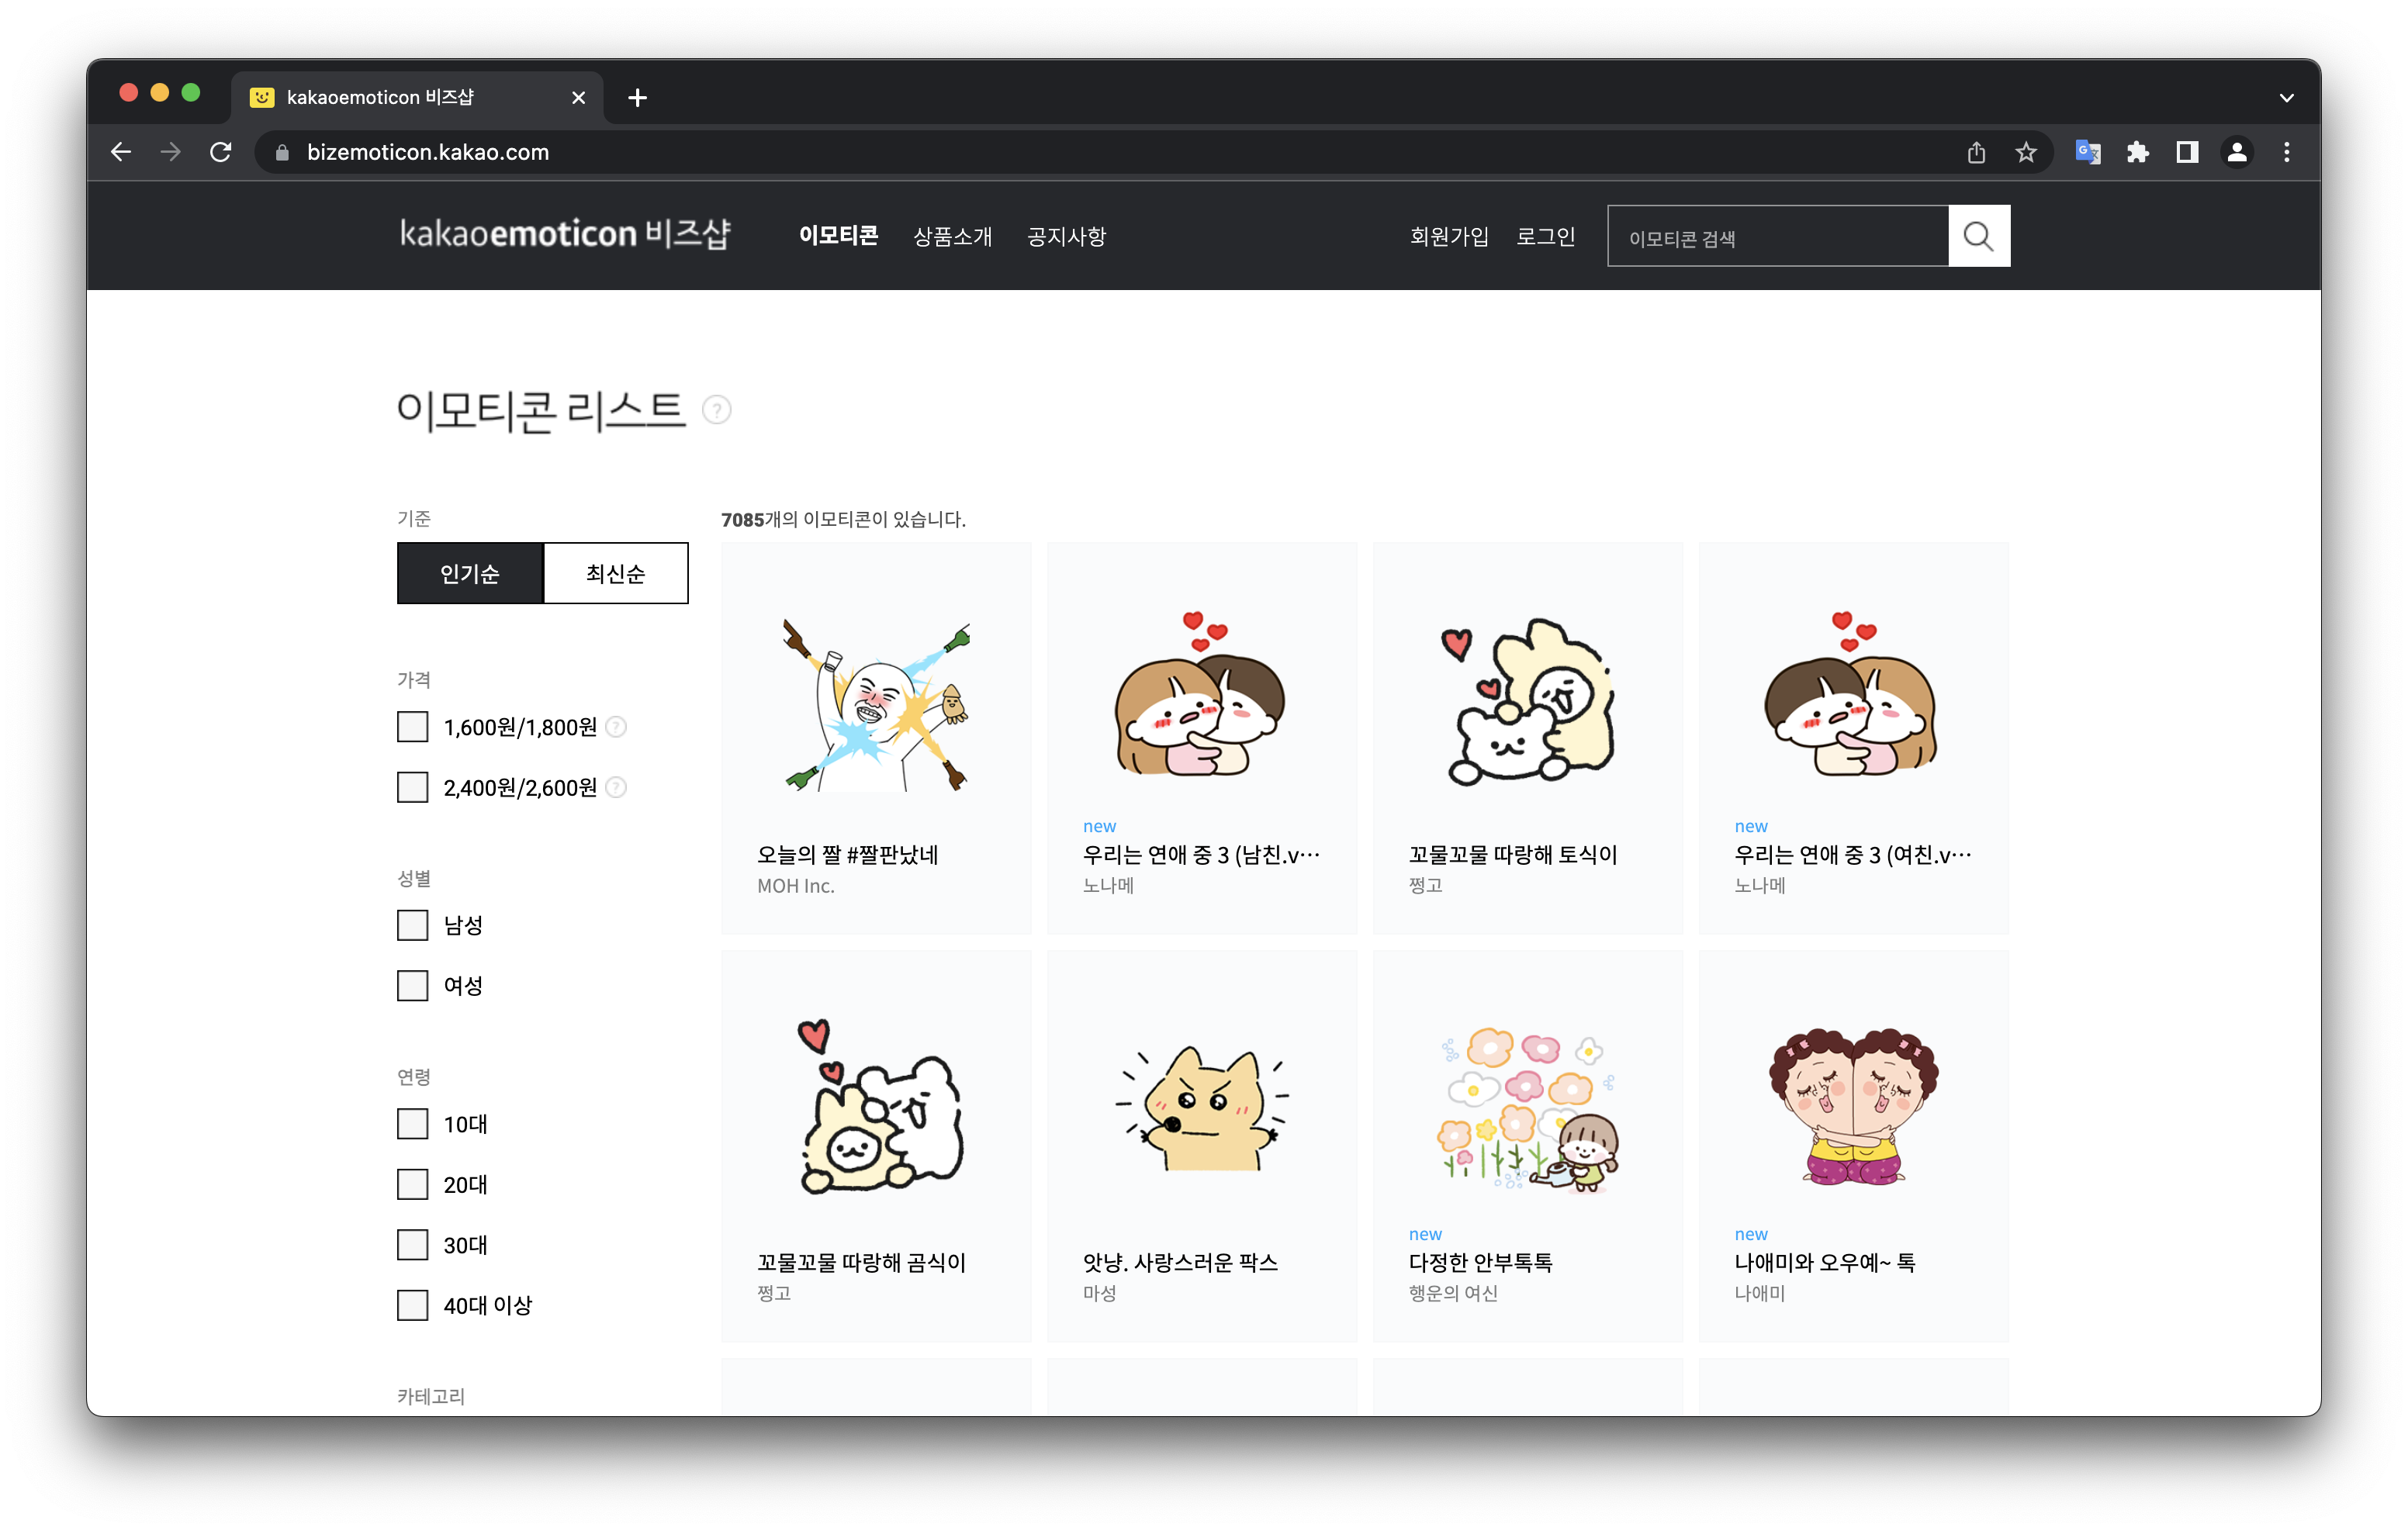Open the 공지사항 section

click(x=1066, y=236)
